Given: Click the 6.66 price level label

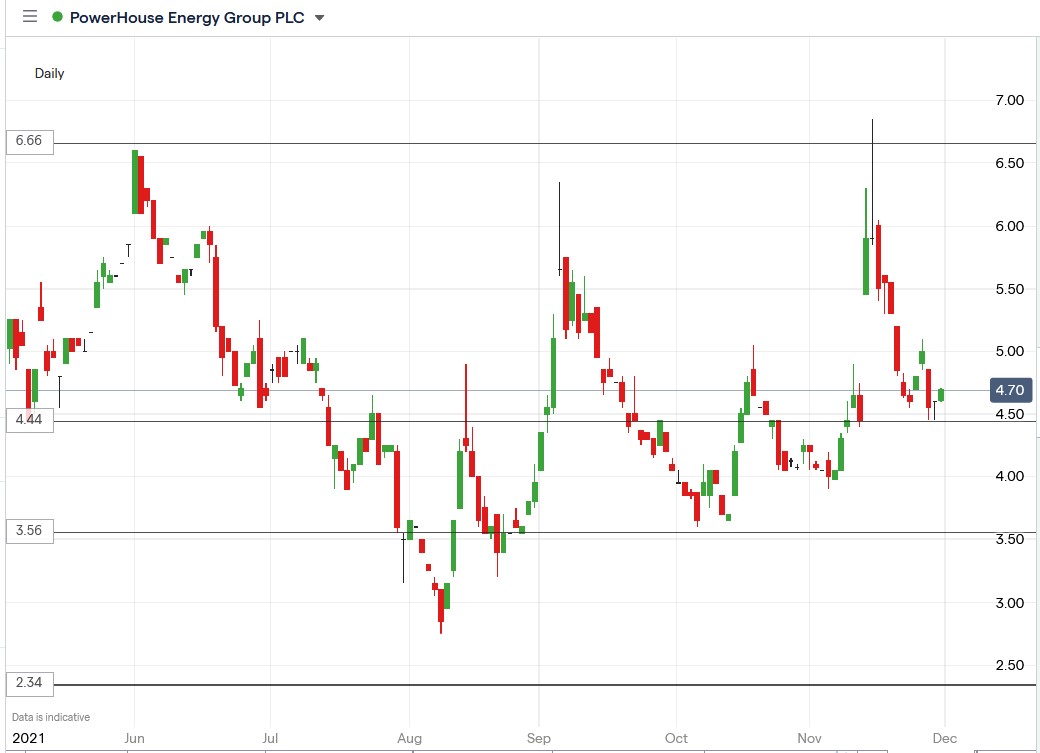Looking at the screenshot, I should pos(28,141).
